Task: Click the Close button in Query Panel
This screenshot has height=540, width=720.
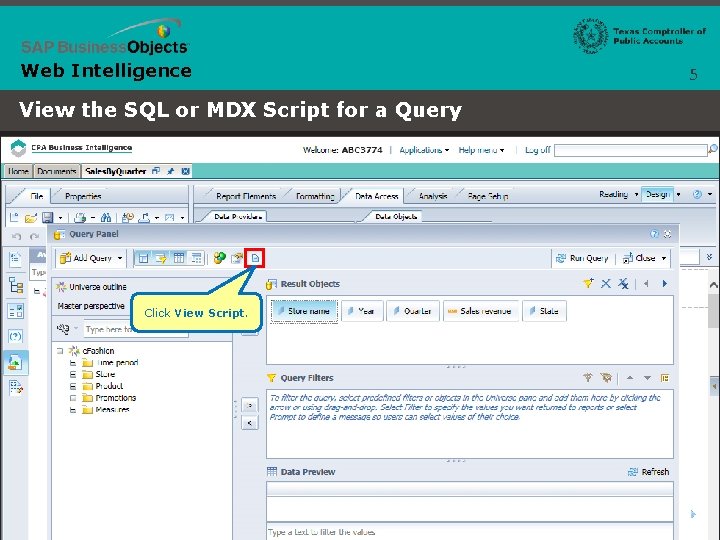Action: coord(639,258)
